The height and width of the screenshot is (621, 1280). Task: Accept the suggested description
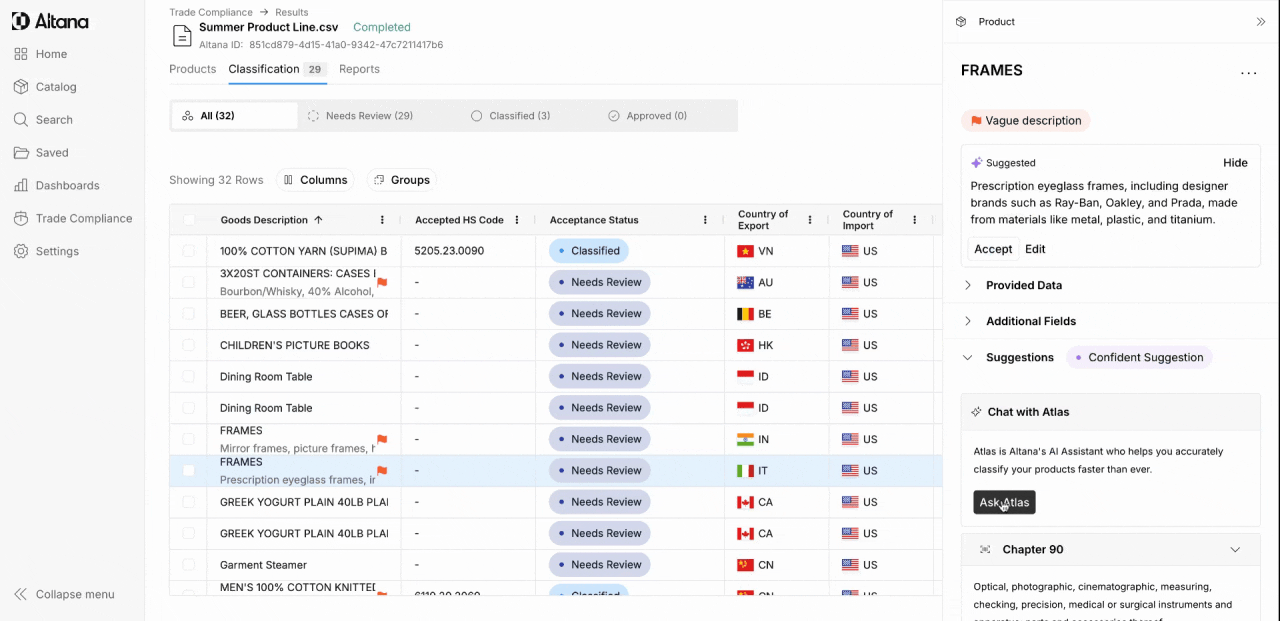pyautogui.click(x=993, y=249)
